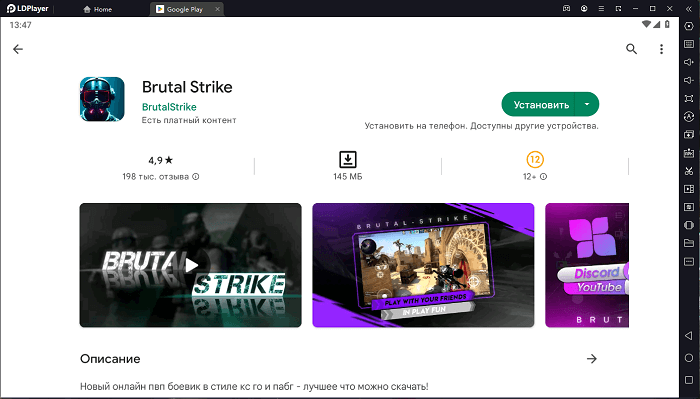Switch to the Home tab
Image resolution: width=700 pixels, height=399 pixels.
97,9
